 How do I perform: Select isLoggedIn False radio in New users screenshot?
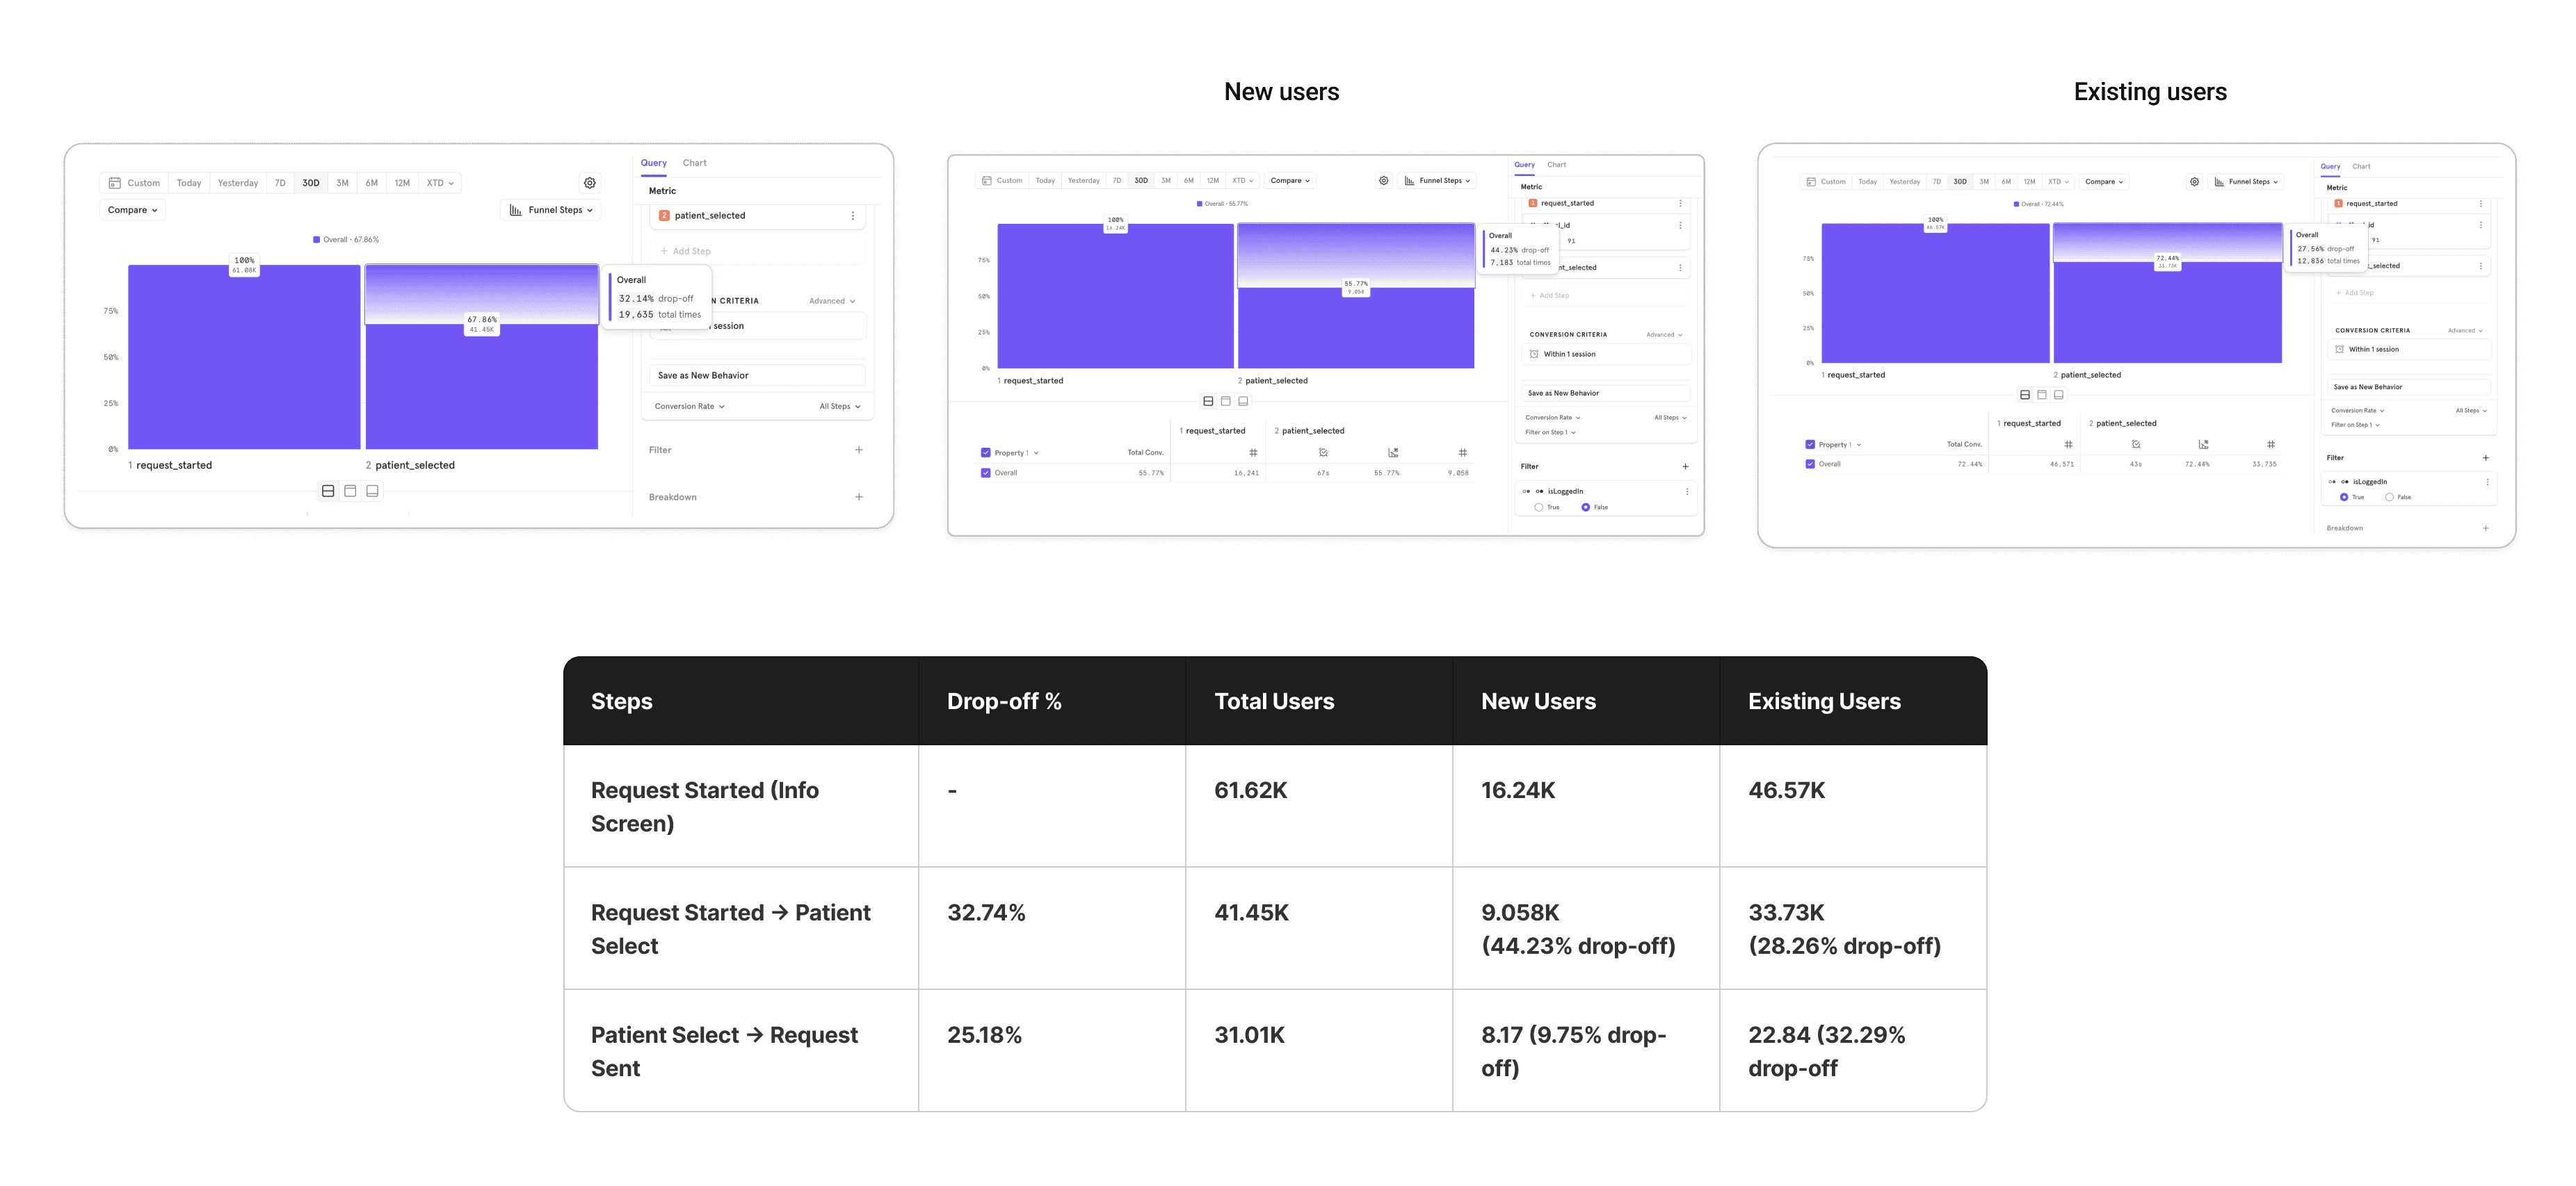click(x=1586, y=508)
